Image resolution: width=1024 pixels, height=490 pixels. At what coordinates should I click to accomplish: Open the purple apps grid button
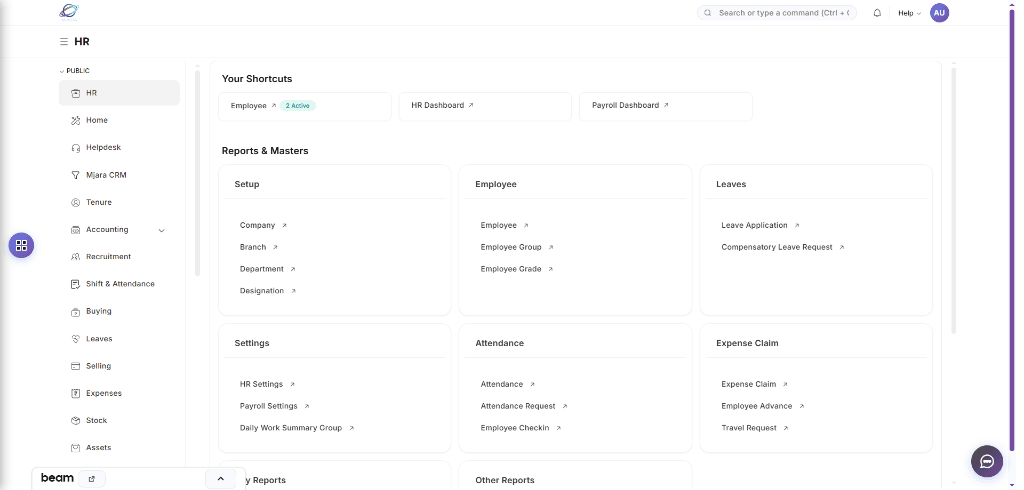coord(21,246)
